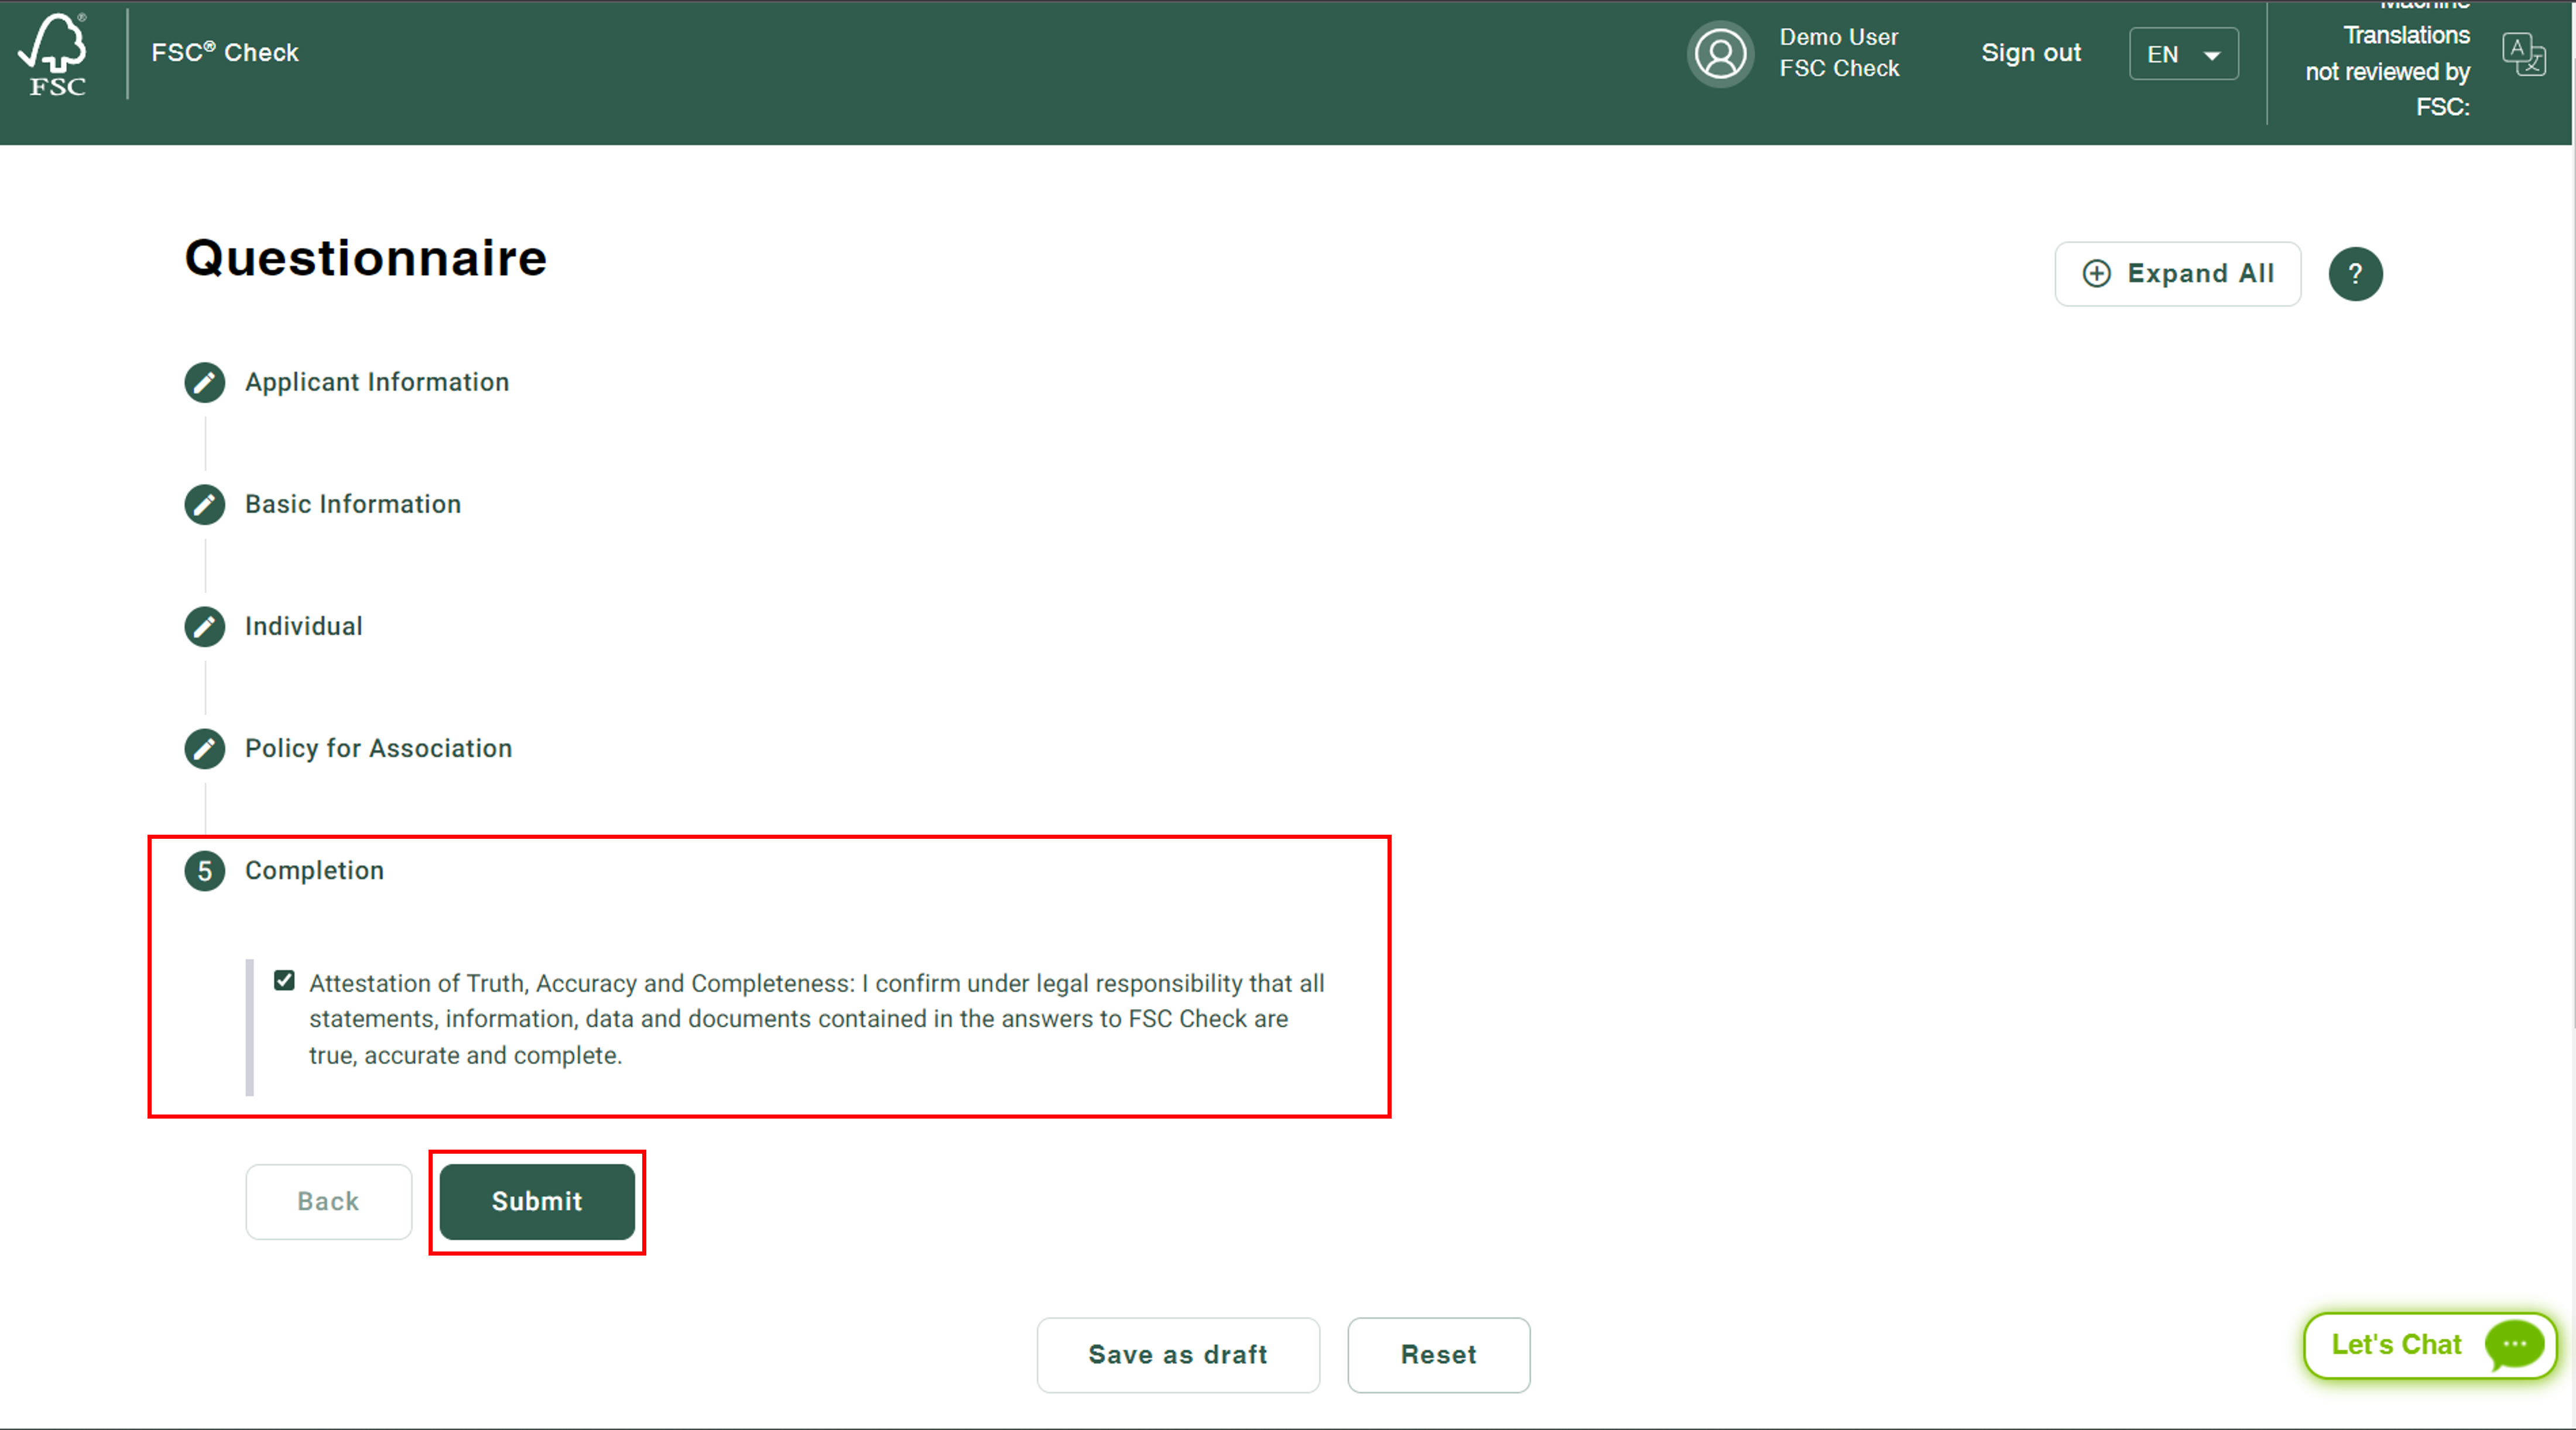Open the EN language dropdown
This screenshot has width=2576, height=1430.
click(2183, 54)
